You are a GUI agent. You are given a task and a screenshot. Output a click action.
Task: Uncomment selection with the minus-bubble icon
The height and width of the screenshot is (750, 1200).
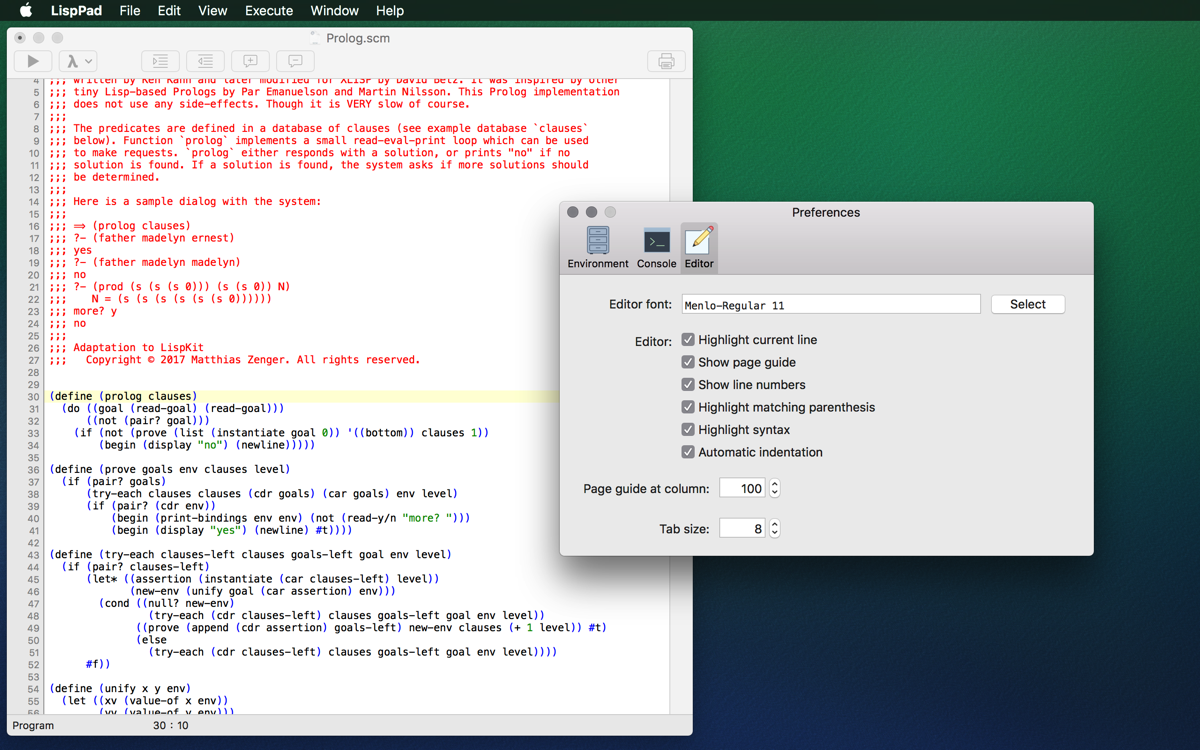coord(295,61)
